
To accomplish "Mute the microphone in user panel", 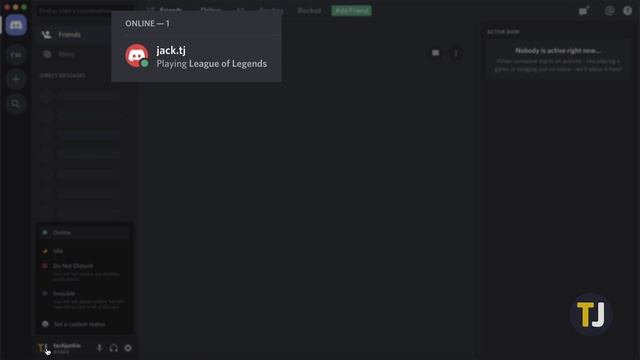I will [99, 348].
